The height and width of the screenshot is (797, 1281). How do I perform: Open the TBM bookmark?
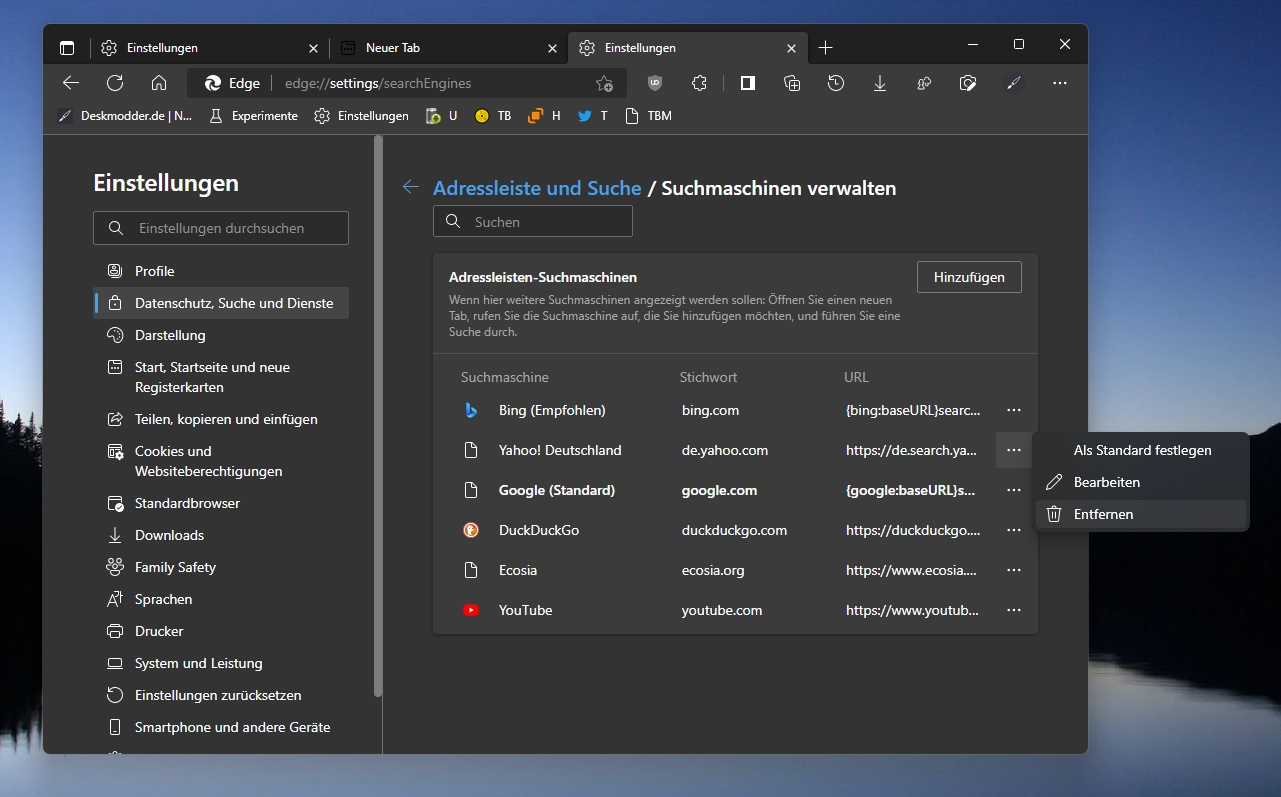[648, 116]
